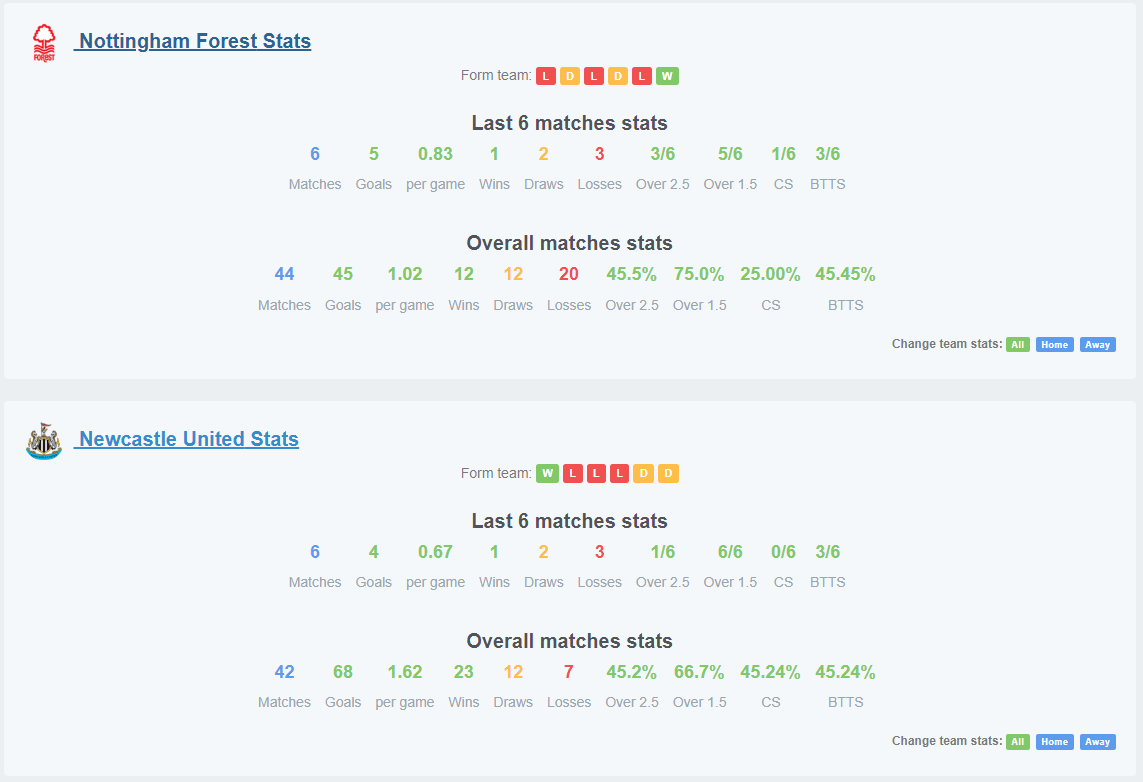Viewport: 1143px width, 782px height.
Task: Click Nottingham Forest's first orange D form badge
Action: point(570,76)
